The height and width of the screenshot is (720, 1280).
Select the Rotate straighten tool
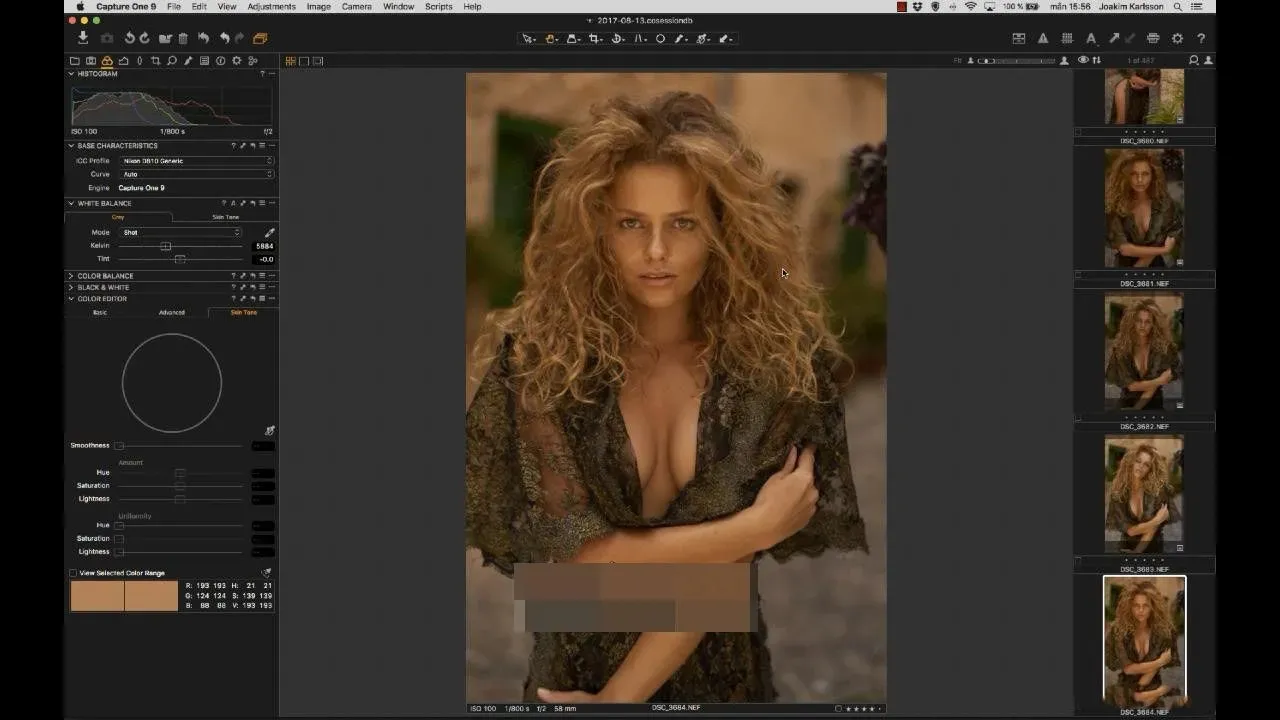tap(618, 39)
